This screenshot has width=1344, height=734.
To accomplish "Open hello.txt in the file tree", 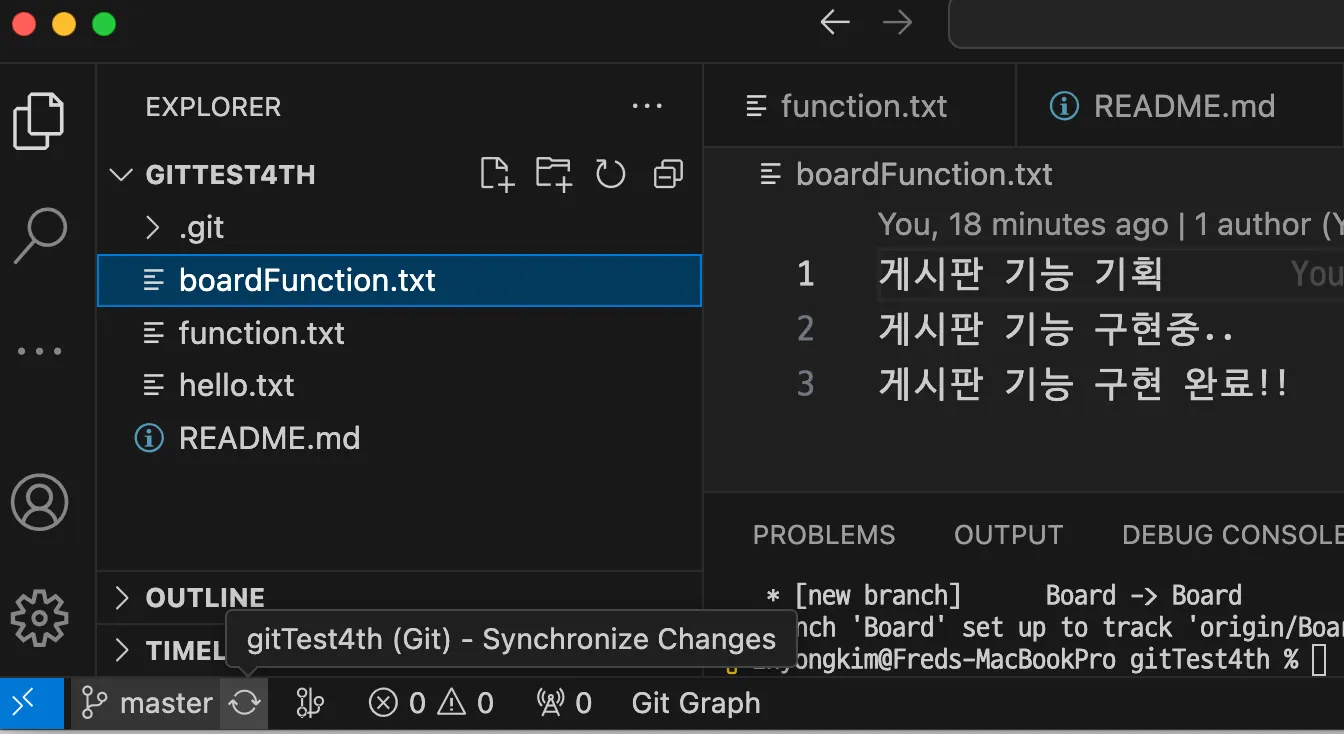I will 236,386.
